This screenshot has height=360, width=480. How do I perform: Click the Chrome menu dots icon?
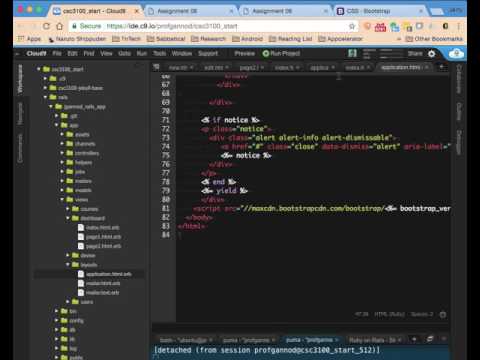pos(459,26)
